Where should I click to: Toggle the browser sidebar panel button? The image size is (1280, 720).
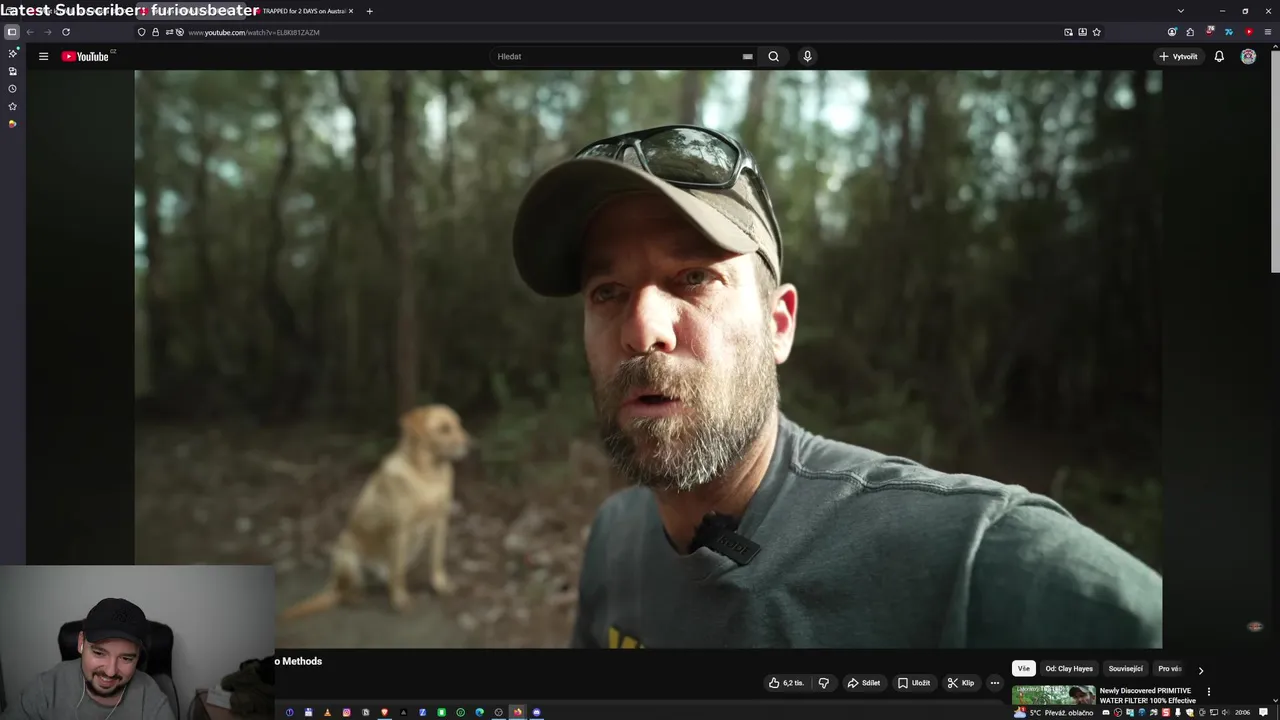(x=12, y=32)
